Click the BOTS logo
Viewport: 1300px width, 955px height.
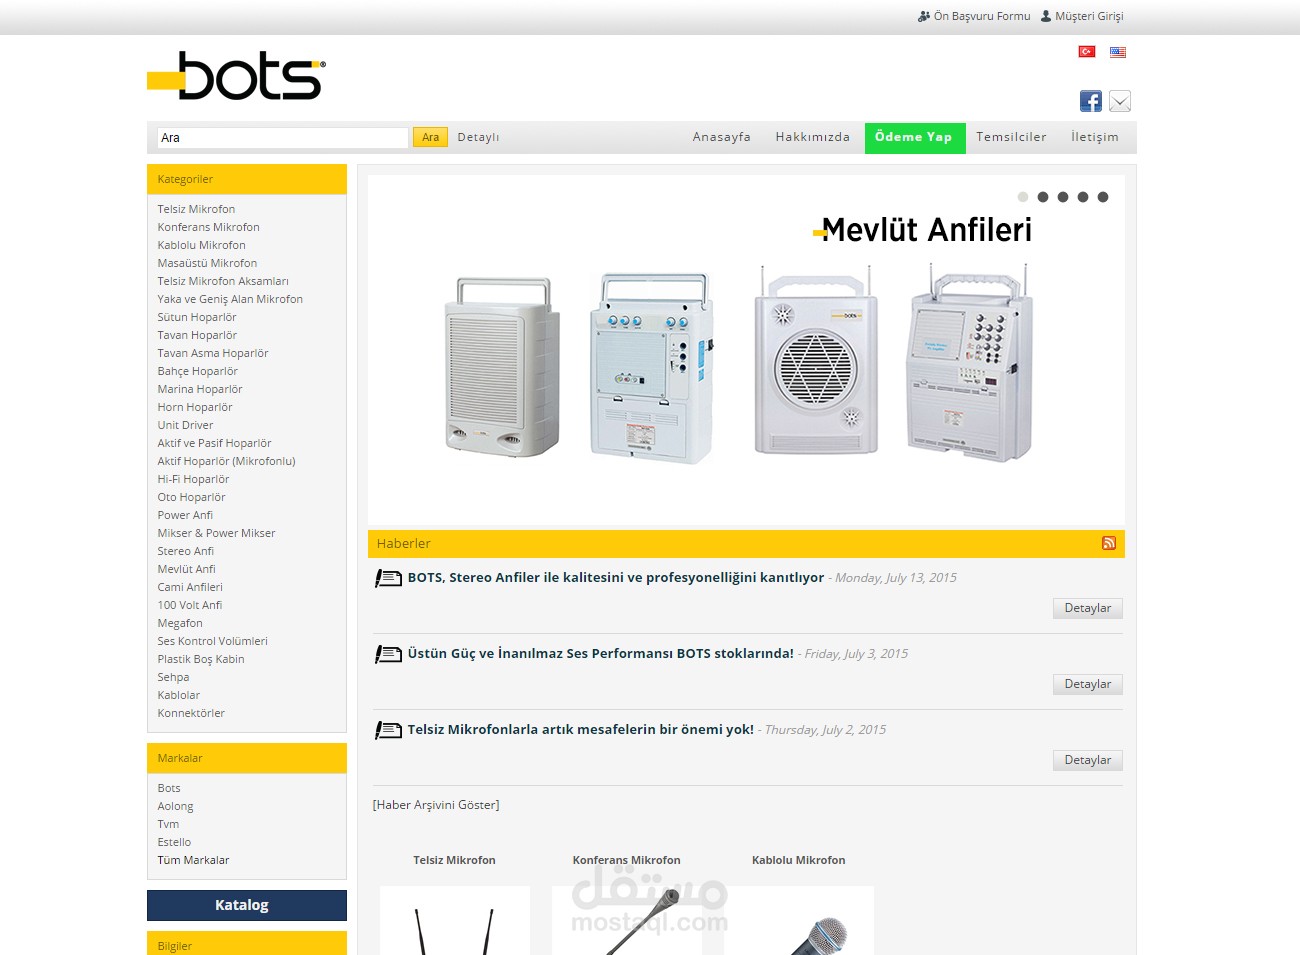237,74
